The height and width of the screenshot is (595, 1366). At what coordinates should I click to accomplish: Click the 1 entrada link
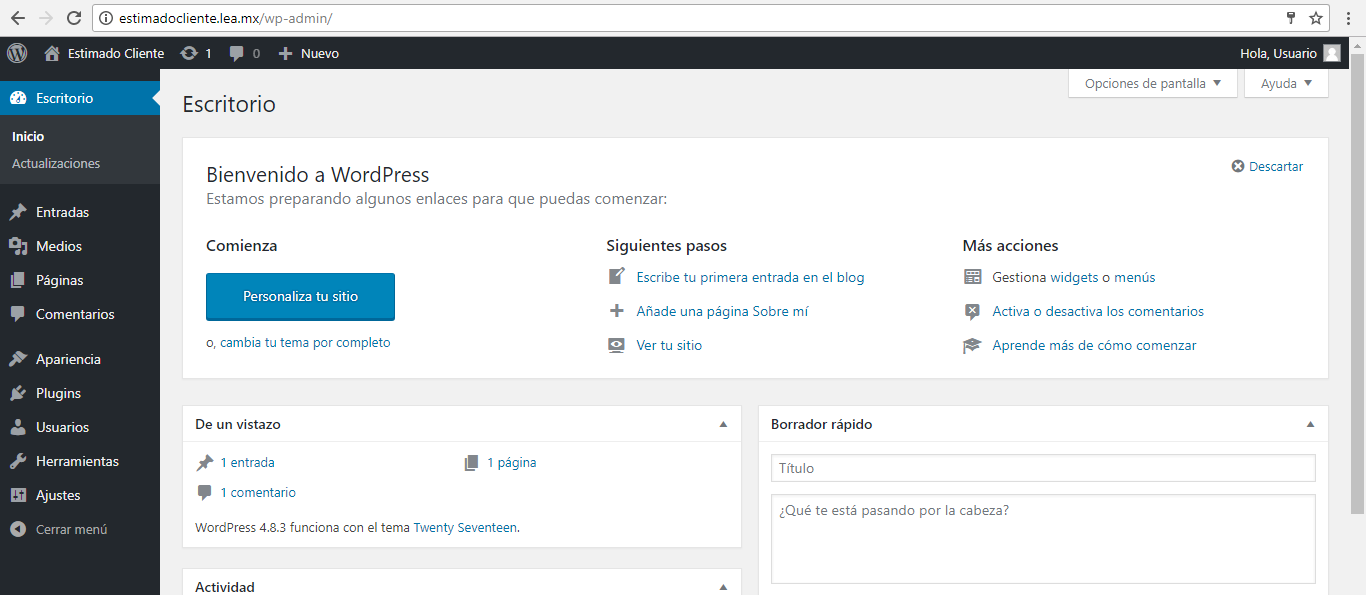(247, 462)
